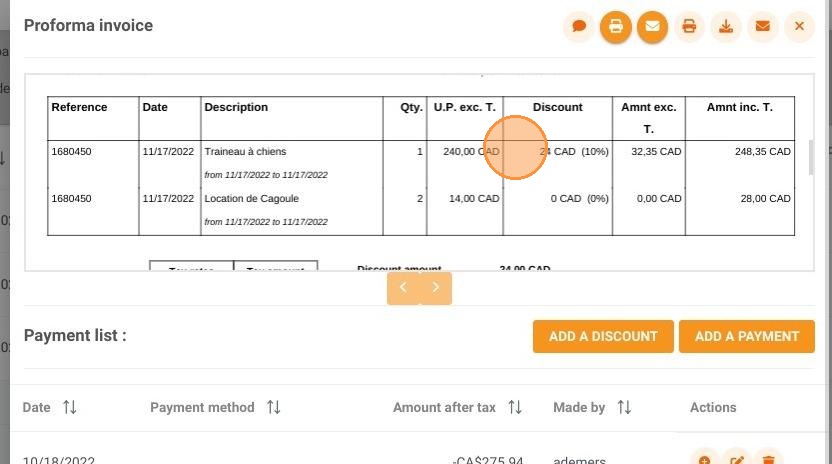Select 'Location de Cagoule' description text
Viewport: 832px width, 464px height.
(x=252, y=199)
